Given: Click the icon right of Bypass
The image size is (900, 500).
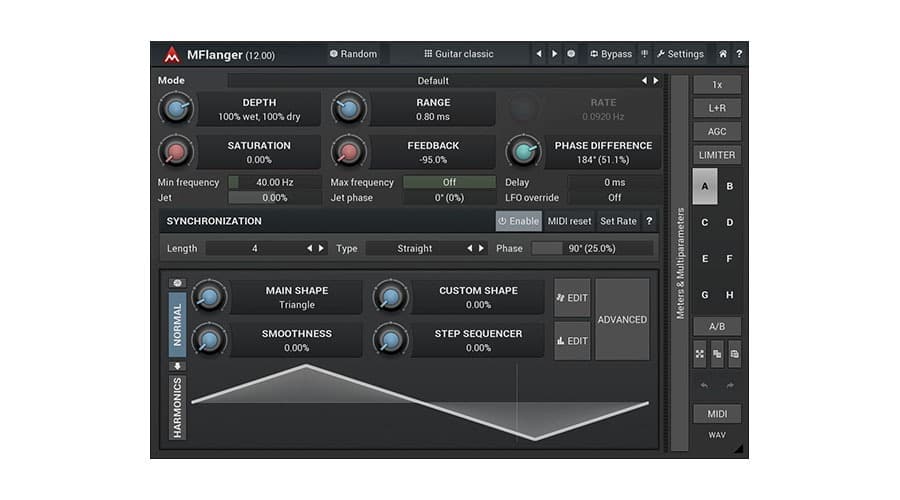Looking at the screenshot, I should pos(645,54).
